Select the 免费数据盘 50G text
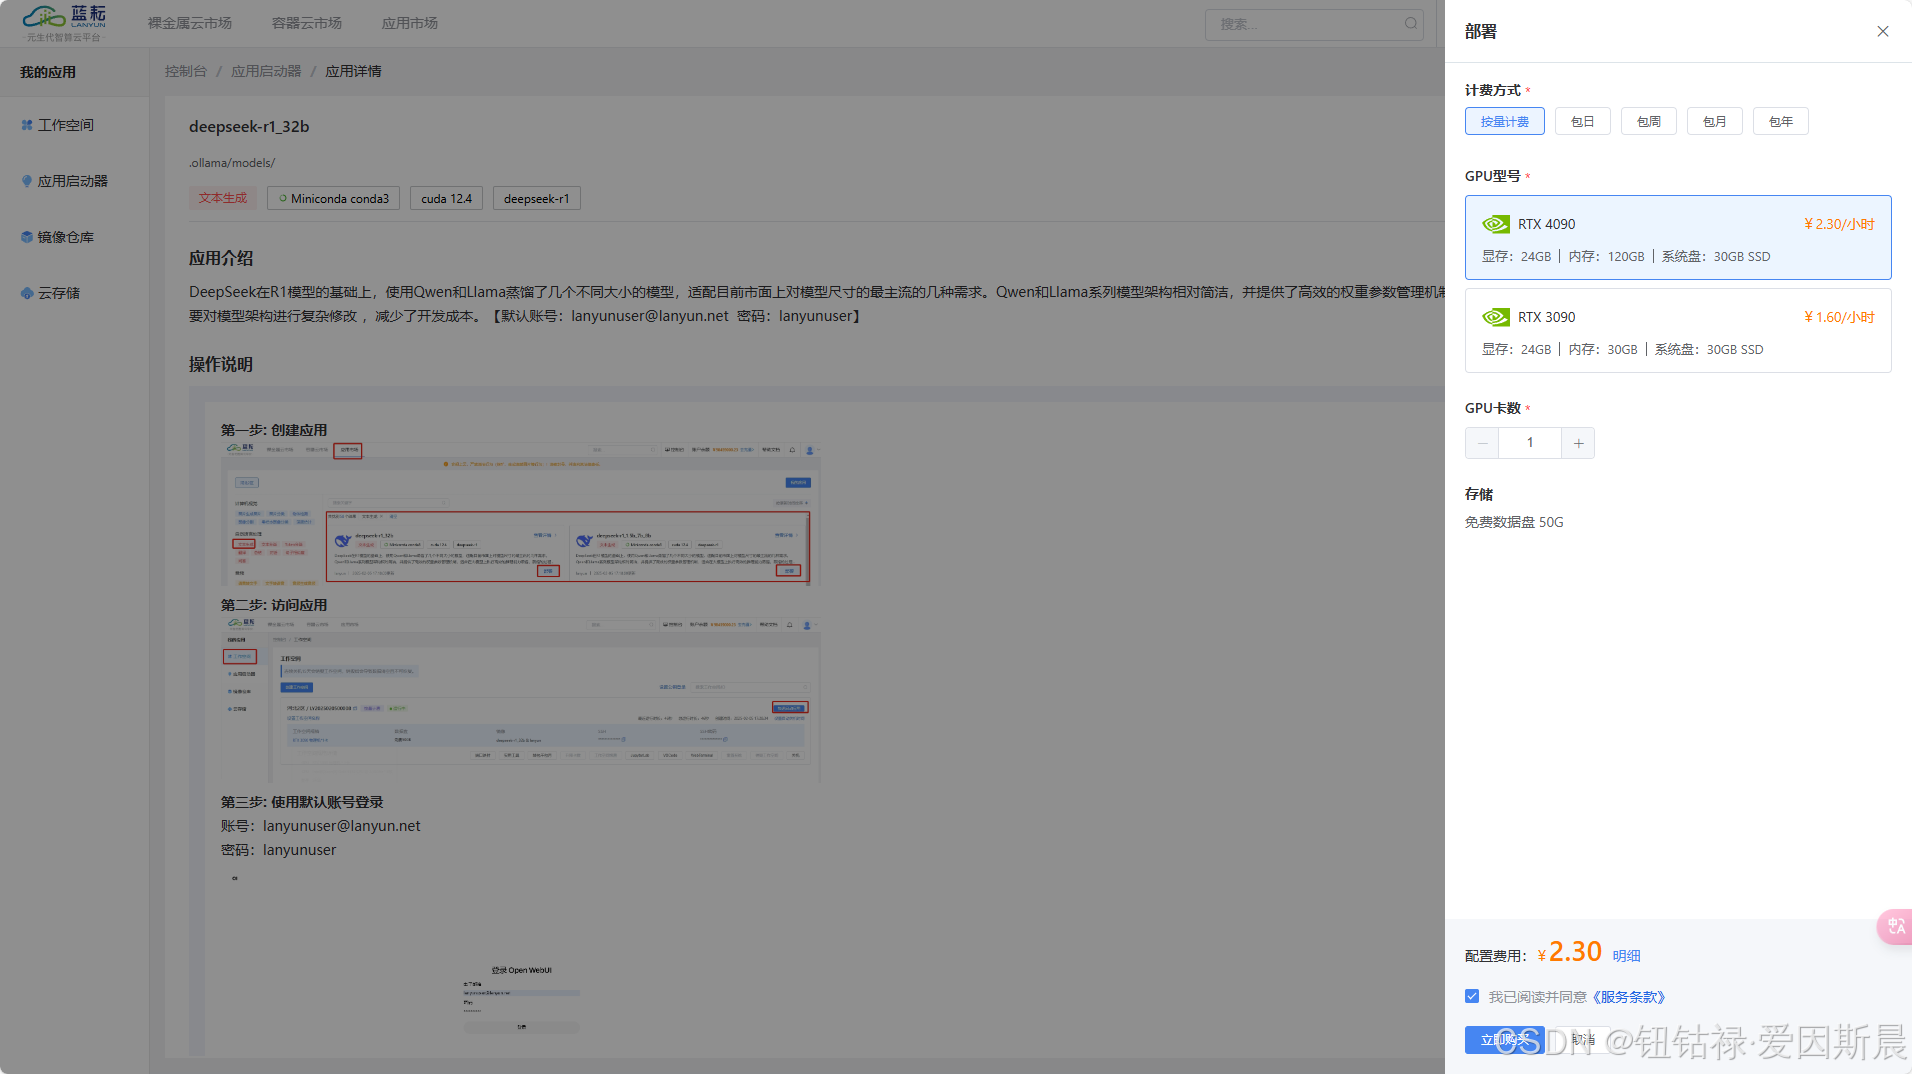Image resolution: width=1912 pixels, height=1074 pixels. (1514, 522)
